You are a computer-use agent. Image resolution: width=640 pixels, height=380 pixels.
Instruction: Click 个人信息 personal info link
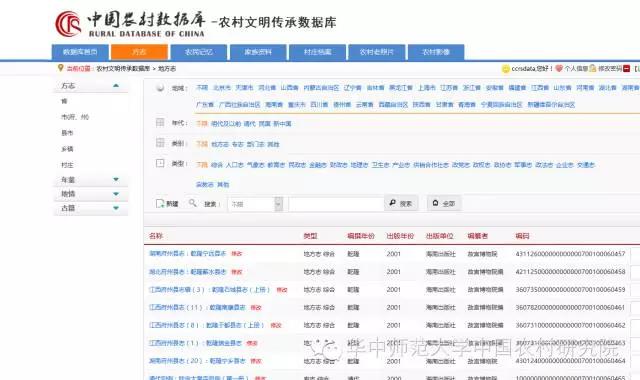coord(576,69)
